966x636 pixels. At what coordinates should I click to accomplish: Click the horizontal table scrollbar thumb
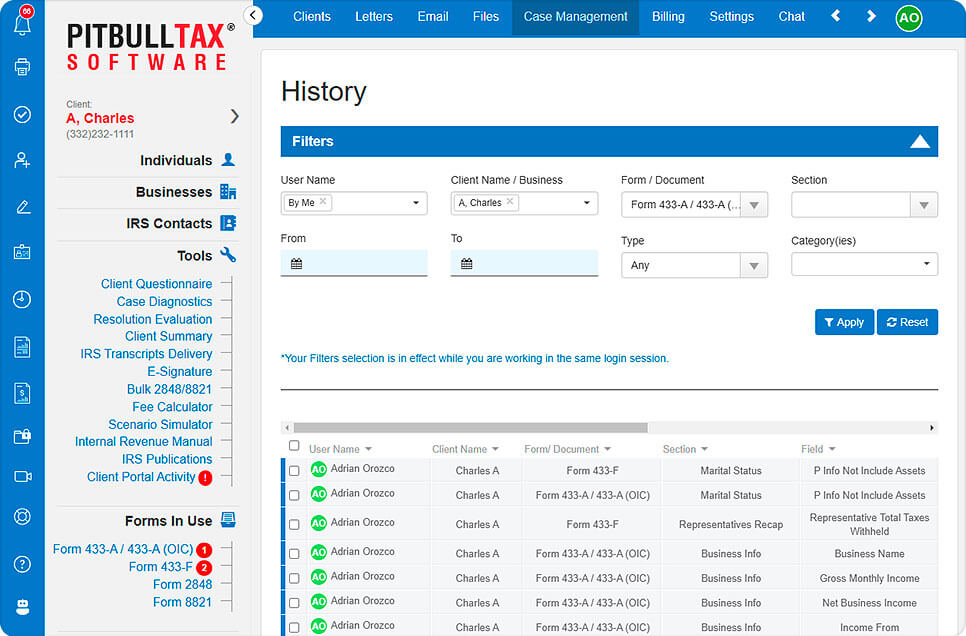click(471, 428)
